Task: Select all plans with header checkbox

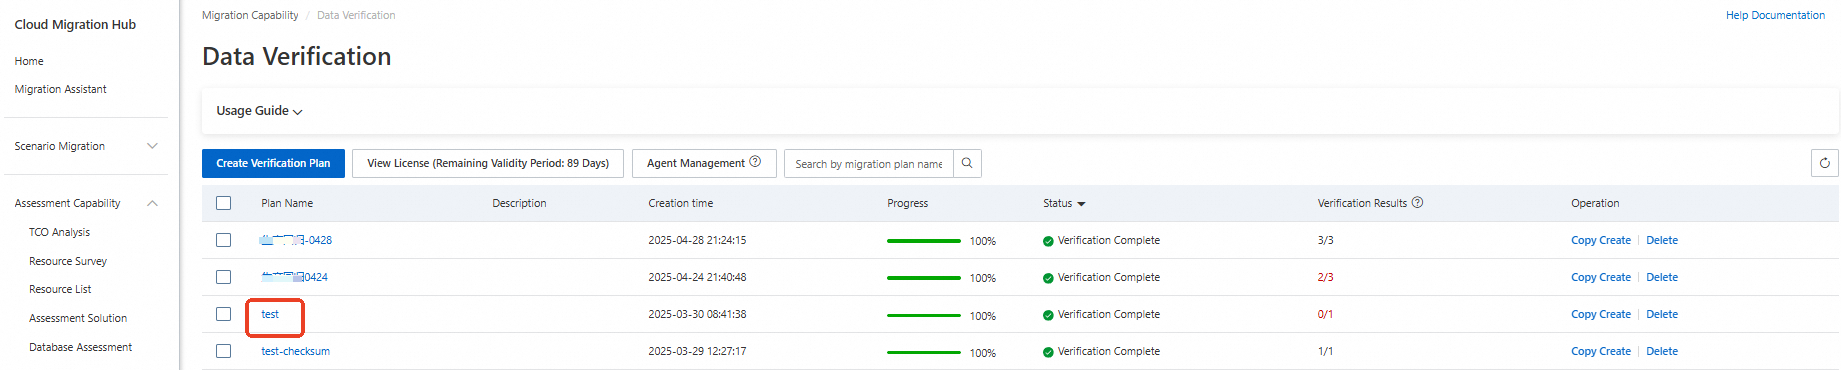Action: [223, 203]
